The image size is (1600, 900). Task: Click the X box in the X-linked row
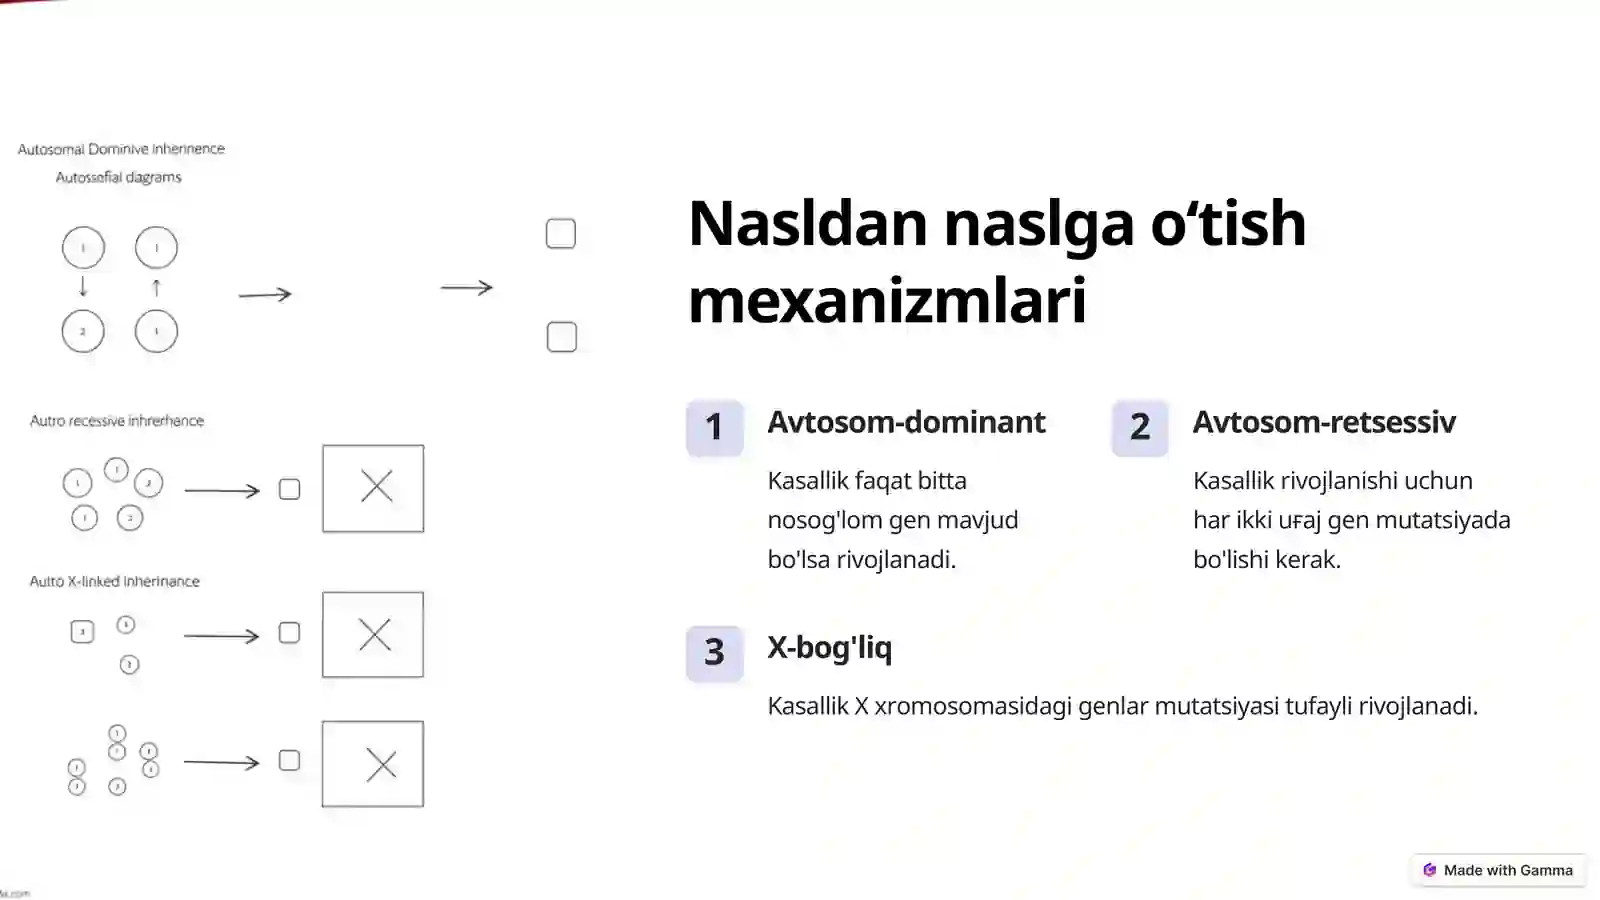[x=373, y=634]
